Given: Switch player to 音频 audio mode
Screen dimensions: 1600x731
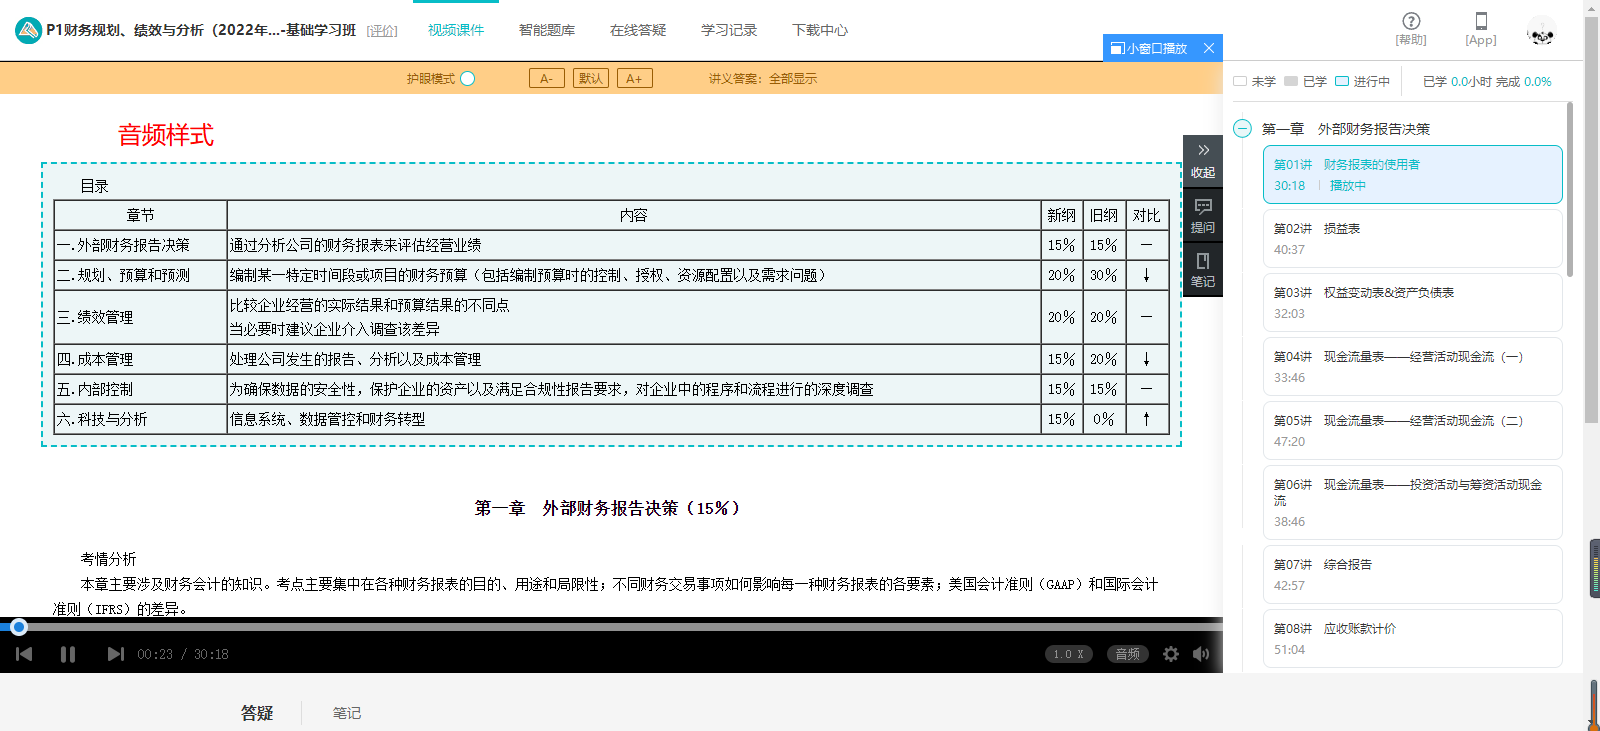Looking at the screenshot, I should (1128, 654).
